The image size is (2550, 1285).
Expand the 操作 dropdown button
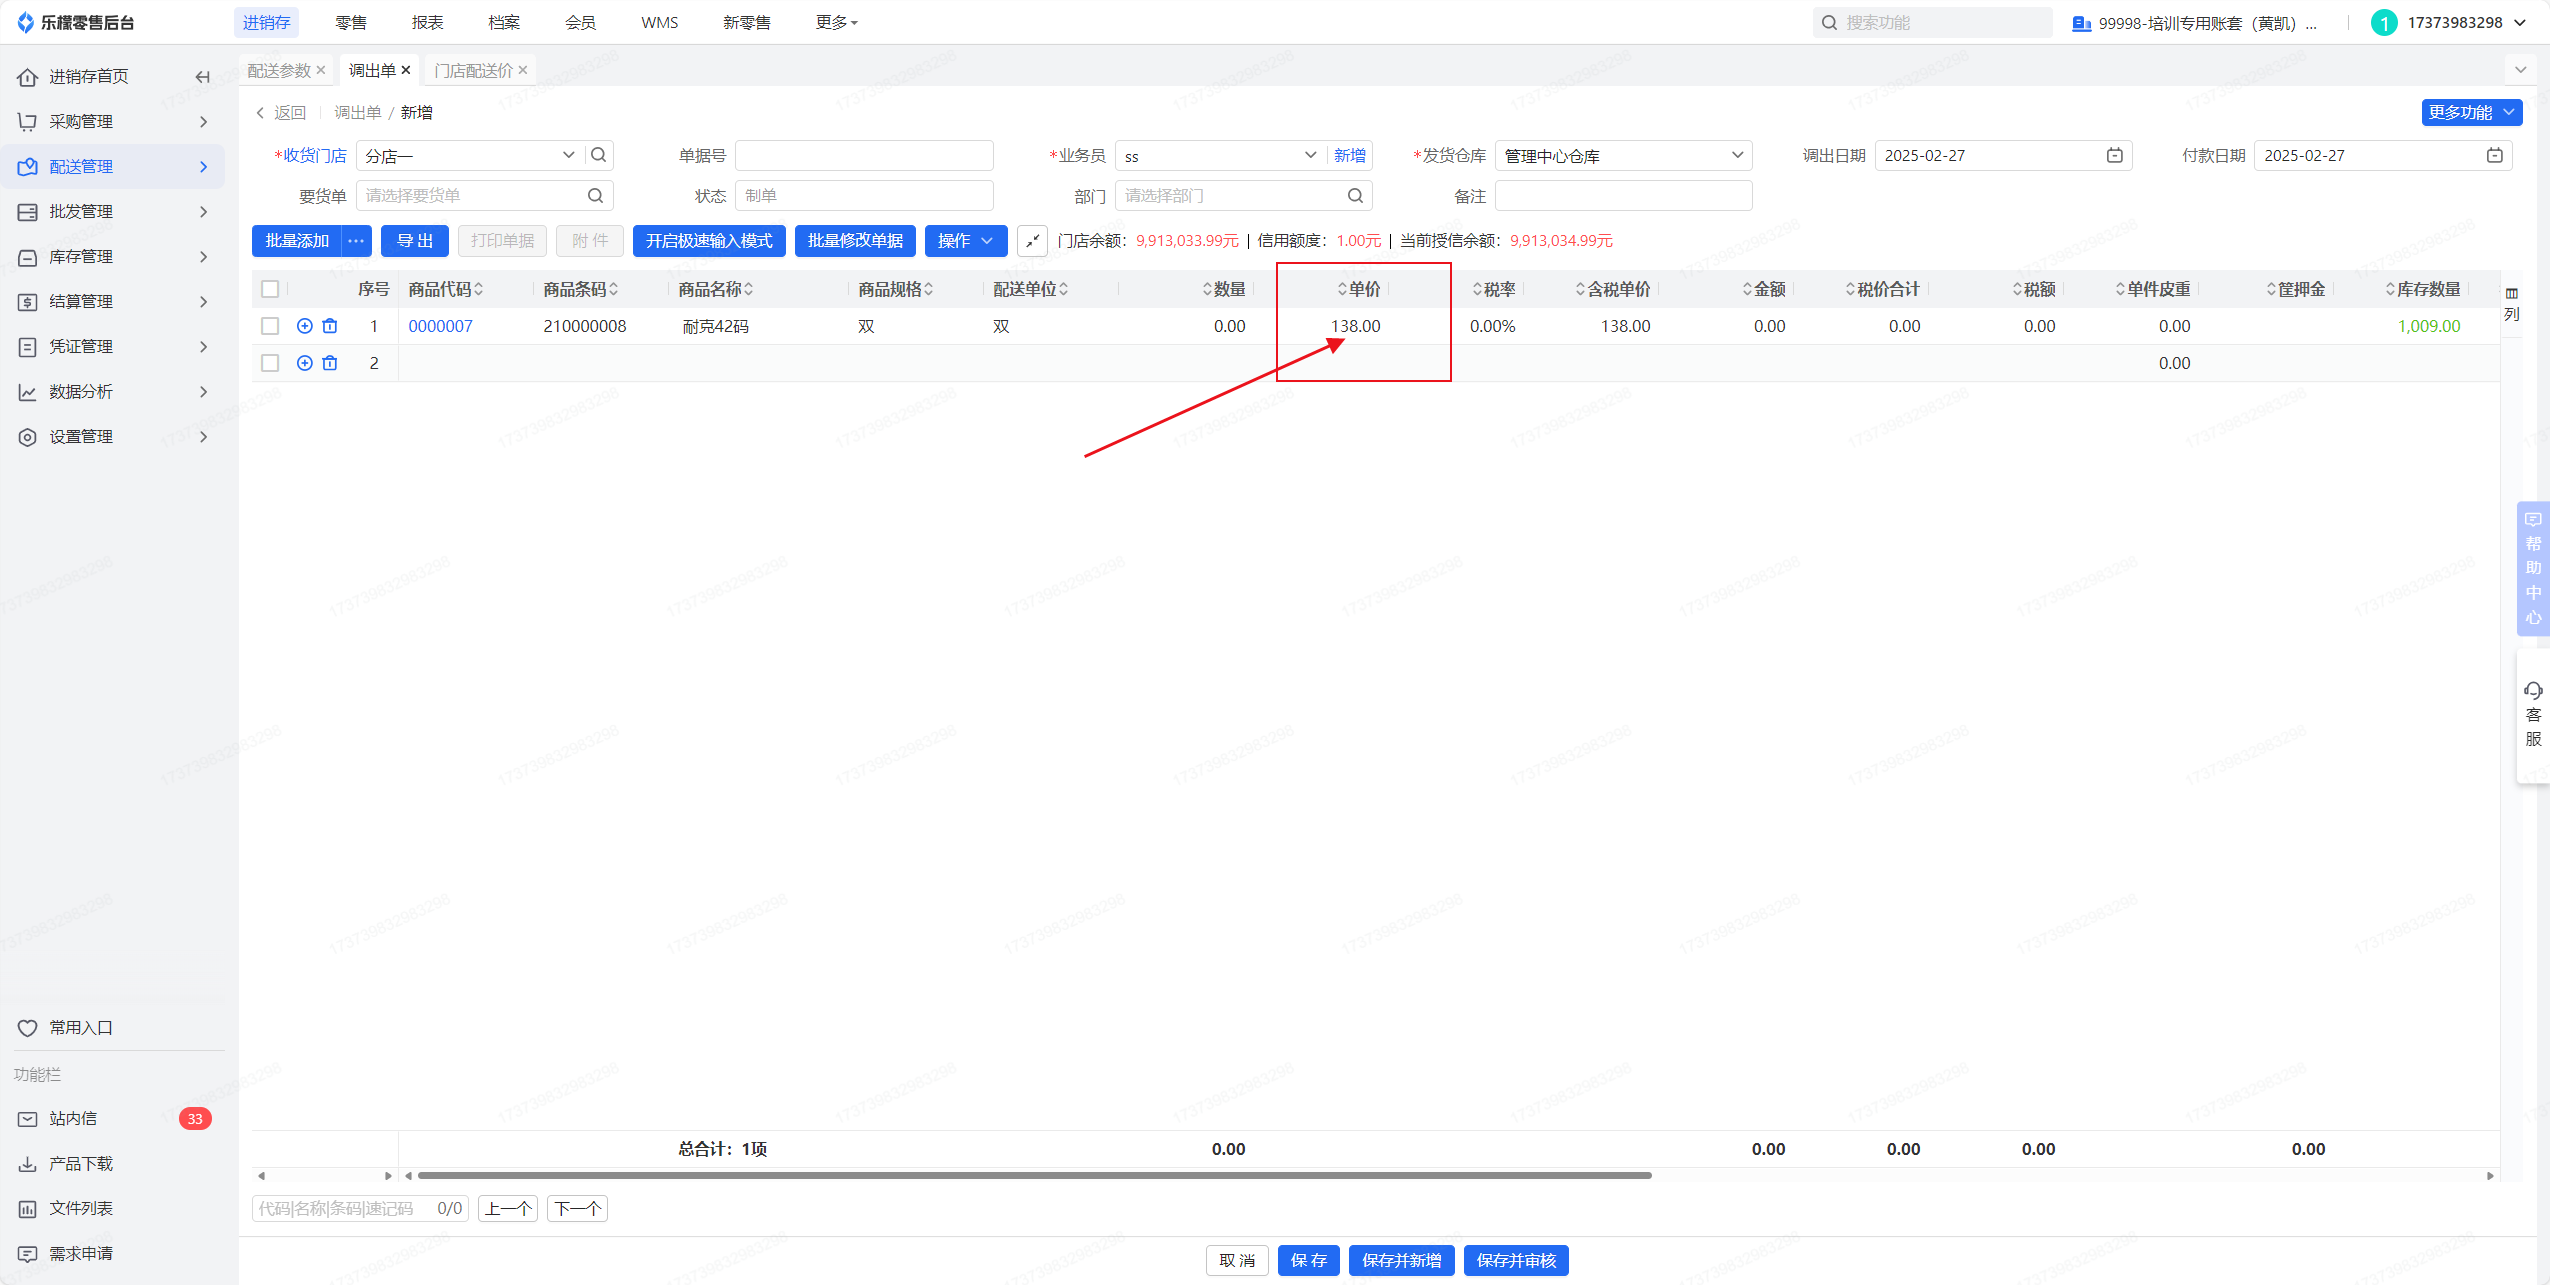[965, 241]
